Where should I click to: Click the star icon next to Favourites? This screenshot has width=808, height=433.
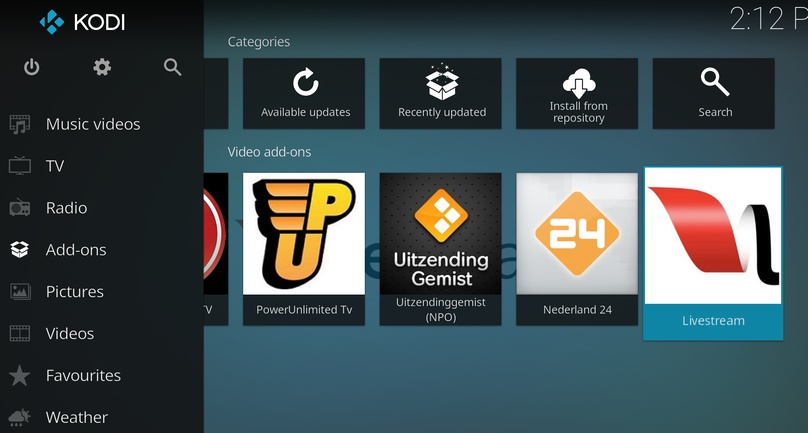[20, 375]
